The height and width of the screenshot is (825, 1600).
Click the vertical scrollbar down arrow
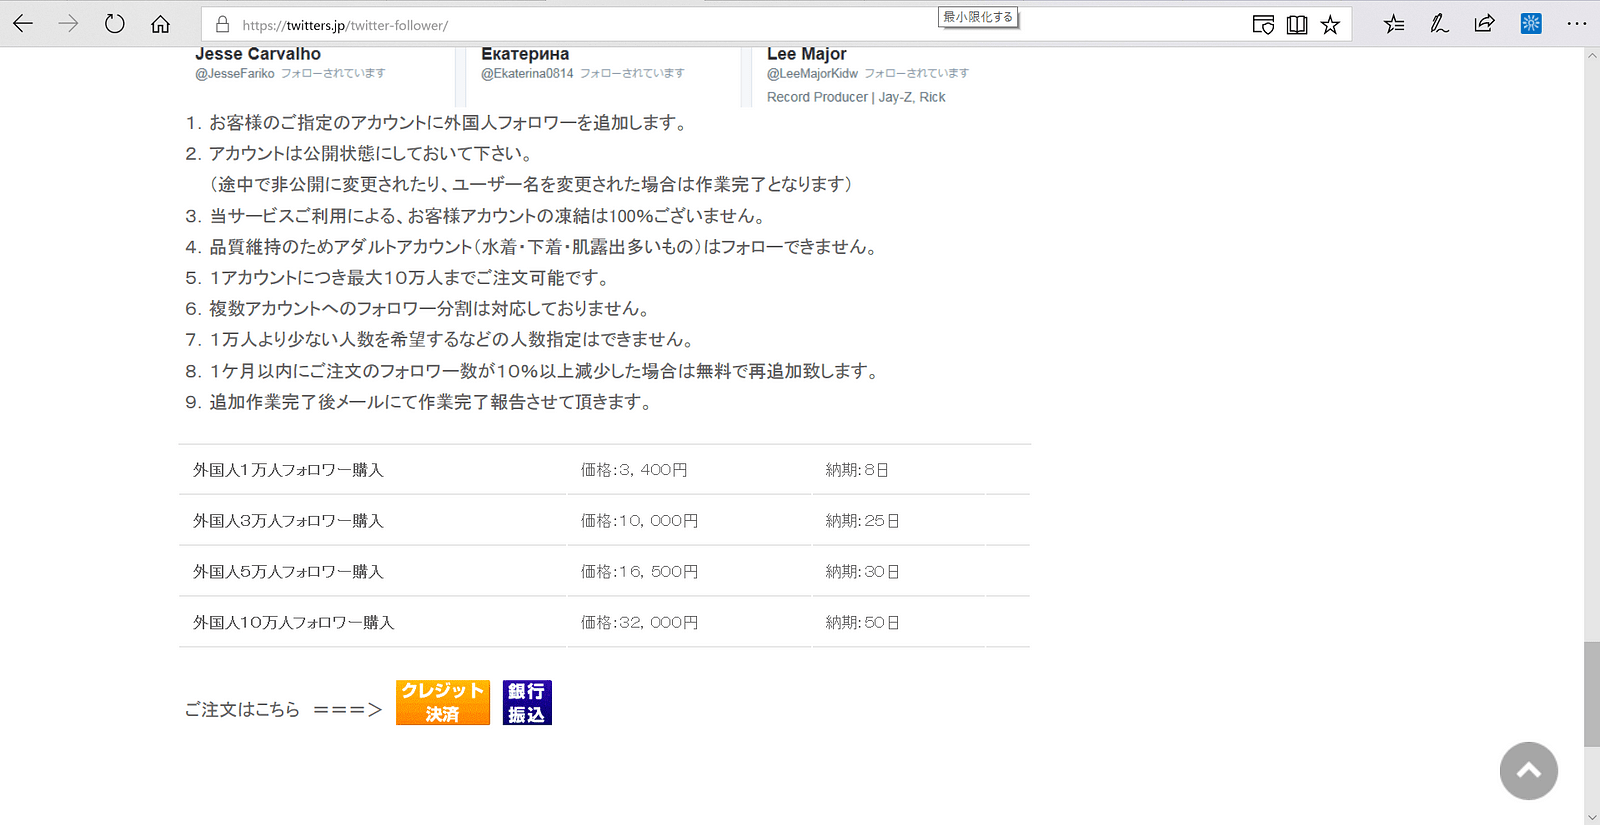pyautogui.click(x=1591, y=816)
